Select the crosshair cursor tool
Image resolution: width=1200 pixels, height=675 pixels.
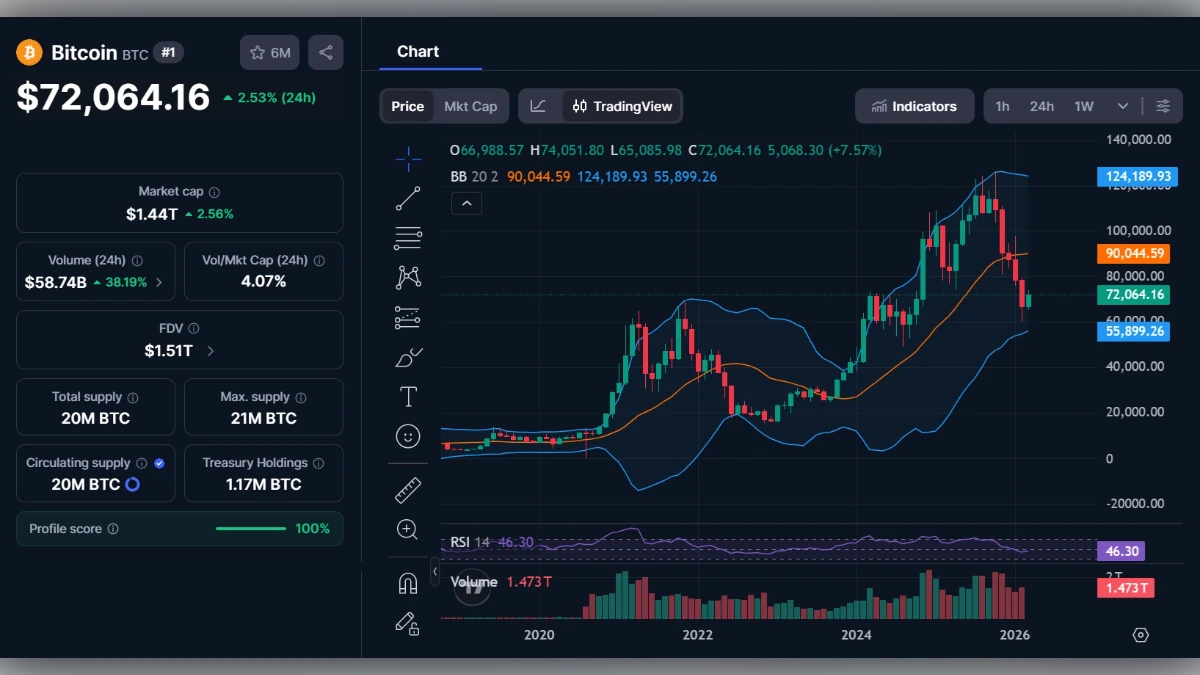(408, 158)
